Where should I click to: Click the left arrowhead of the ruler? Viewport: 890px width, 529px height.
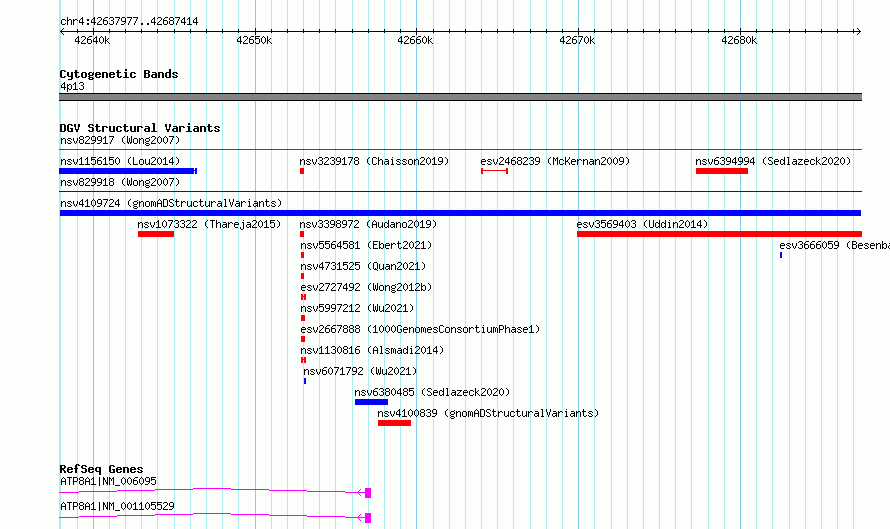point(62,31)
